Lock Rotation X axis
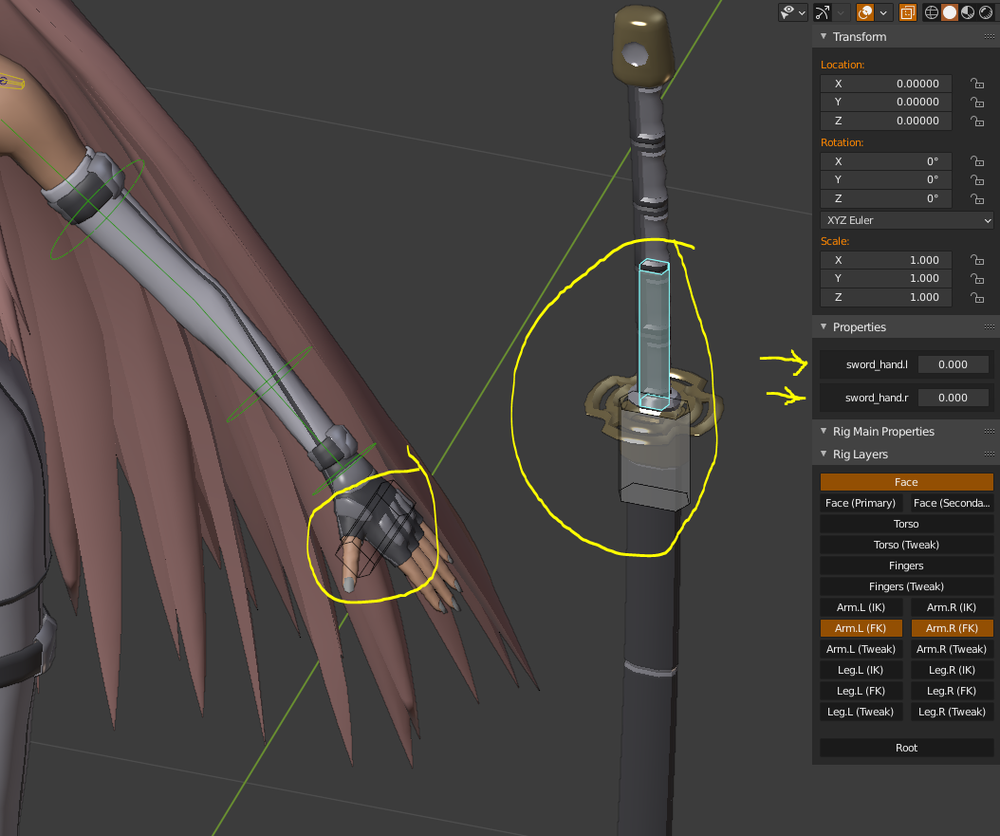The image size is (1000, 836). (977, 161)
